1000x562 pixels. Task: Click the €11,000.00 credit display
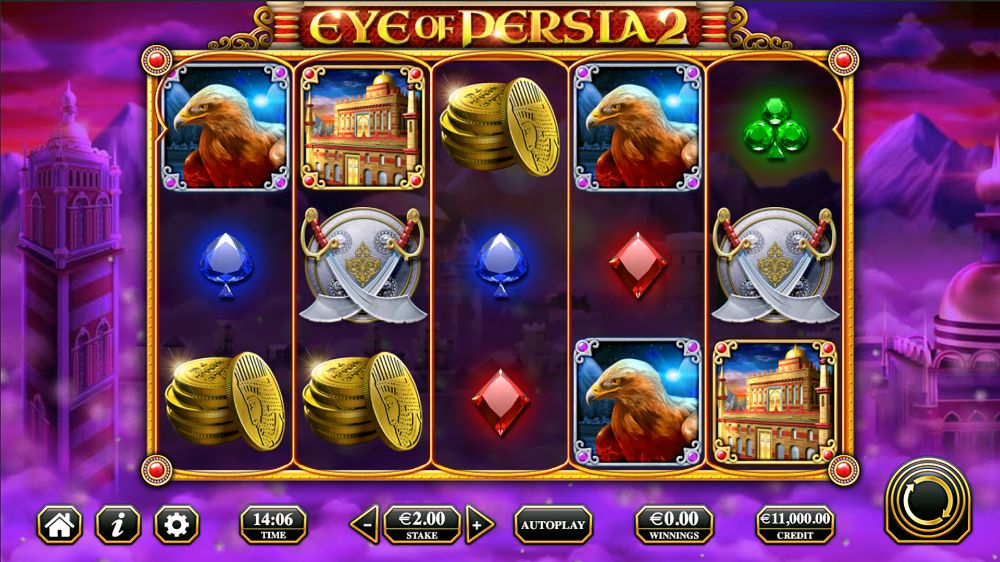click(795, 524)
